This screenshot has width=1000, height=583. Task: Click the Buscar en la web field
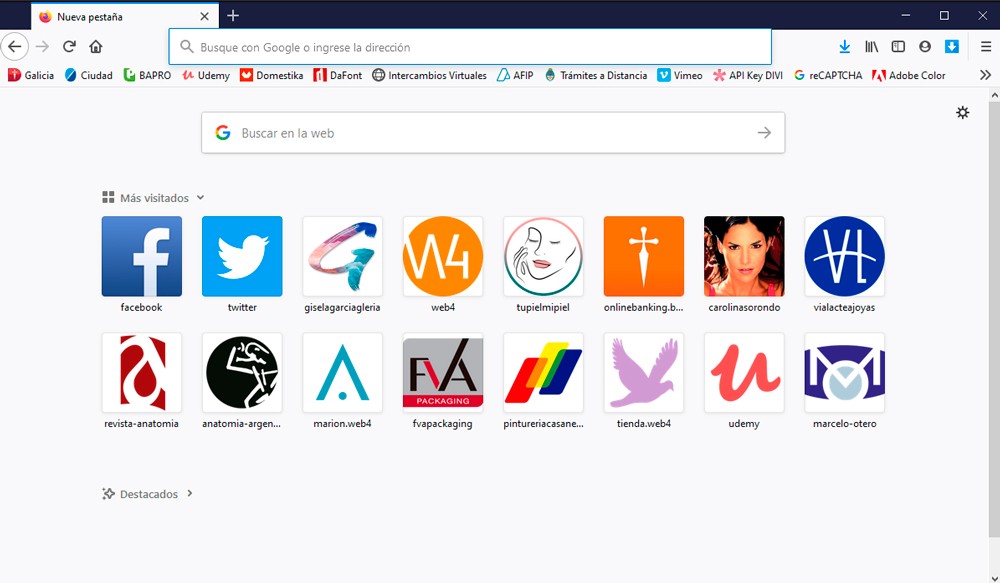[x=493, y=133]
